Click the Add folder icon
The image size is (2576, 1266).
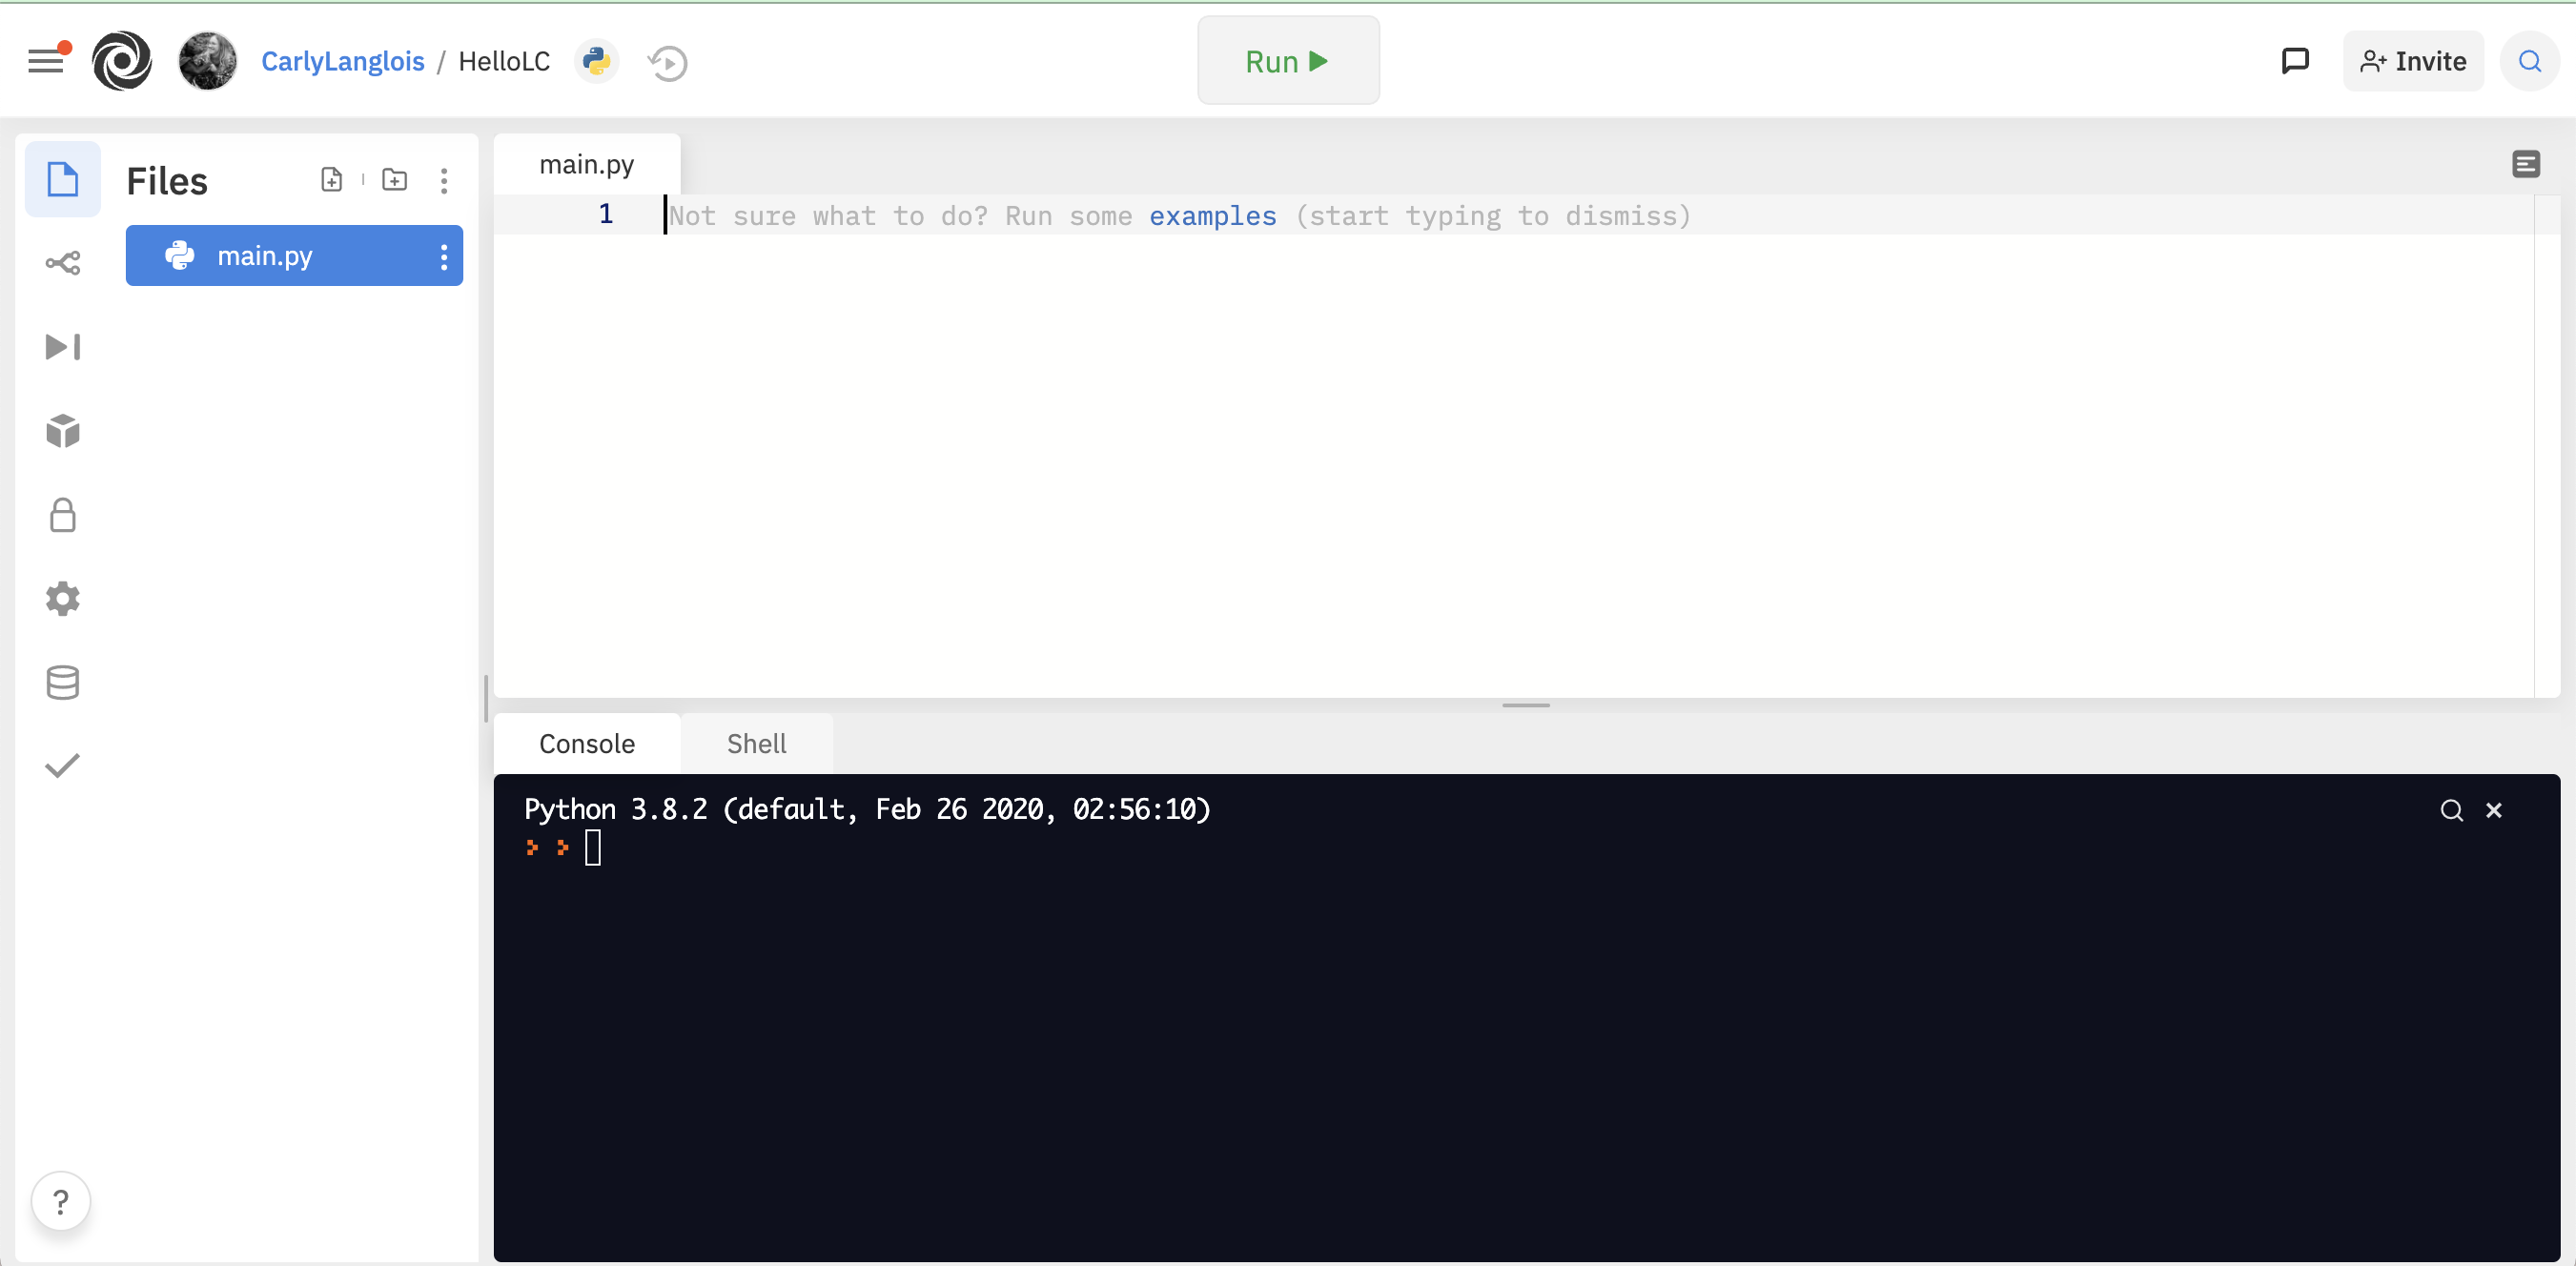click(x=395, y=180)
